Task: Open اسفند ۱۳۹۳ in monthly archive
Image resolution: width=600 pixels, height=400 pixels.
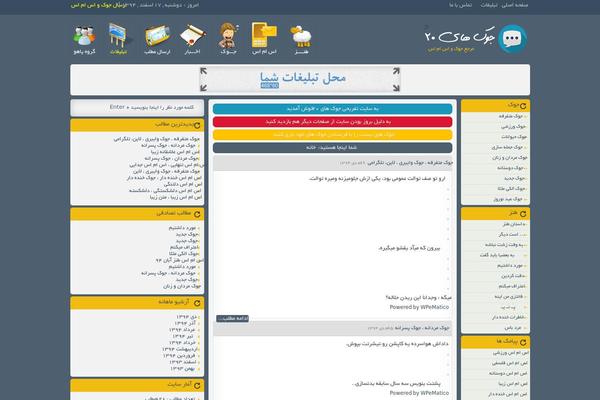Action: pyautogui.click(x=183, y=362)
